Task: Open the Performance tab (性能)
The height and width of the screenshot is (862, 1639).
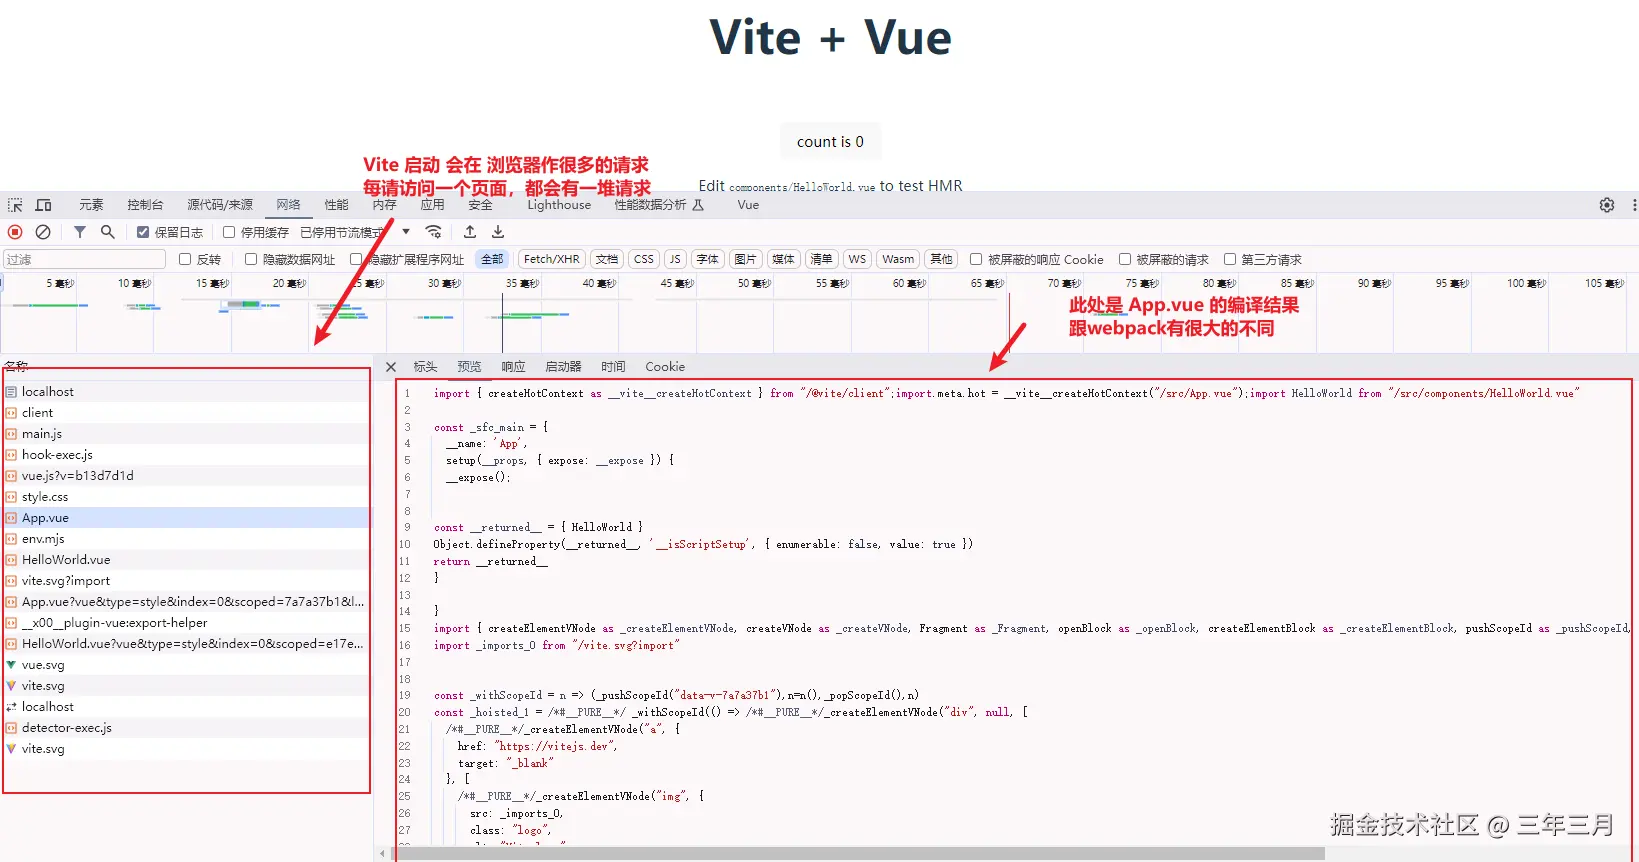Action: (336, 205)
